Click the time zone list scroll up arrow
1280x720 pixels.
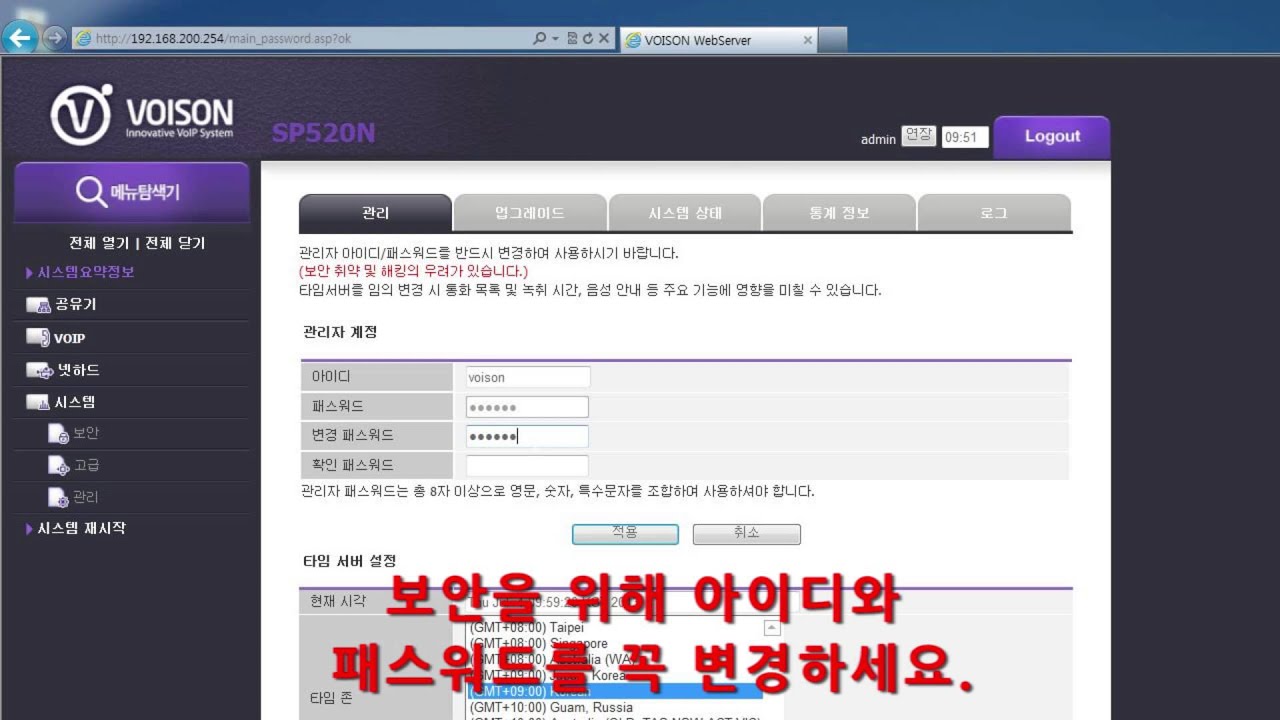(771, 628)
